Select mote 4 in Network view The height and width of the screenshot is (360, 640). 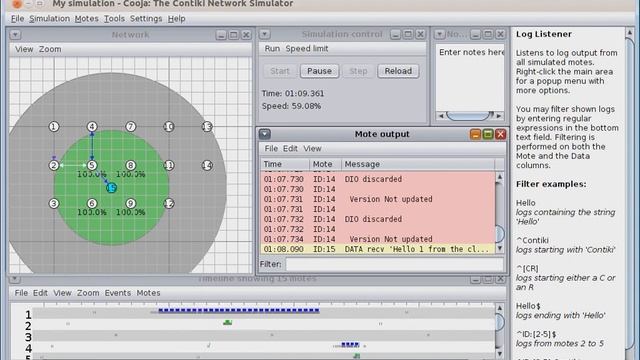pyautogui.click(x=92, y=127)
